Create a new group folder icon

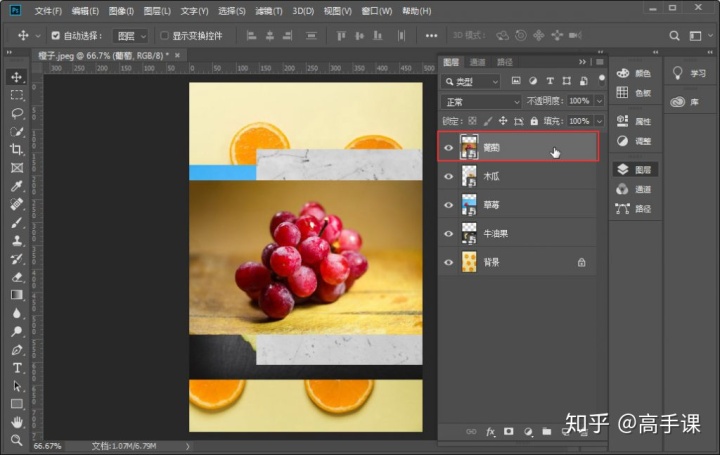(x=546, y=432)
